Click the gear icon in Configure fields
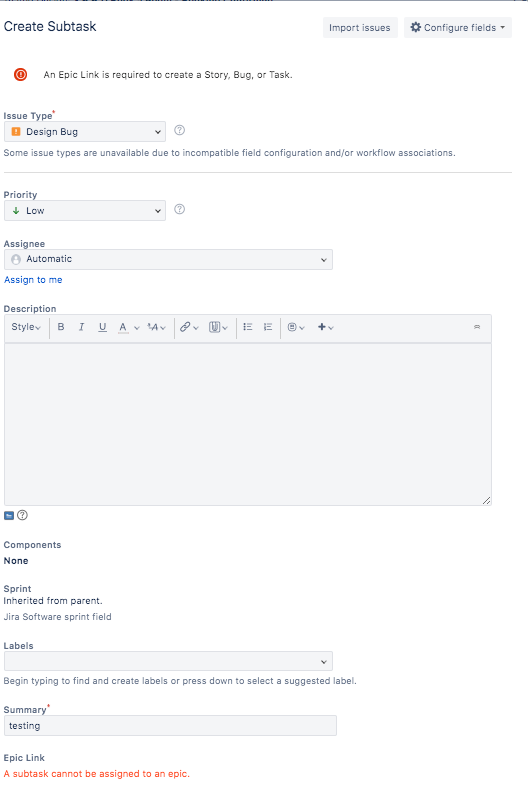Screen dimensions: 528x795 click(x=415, y=27)
